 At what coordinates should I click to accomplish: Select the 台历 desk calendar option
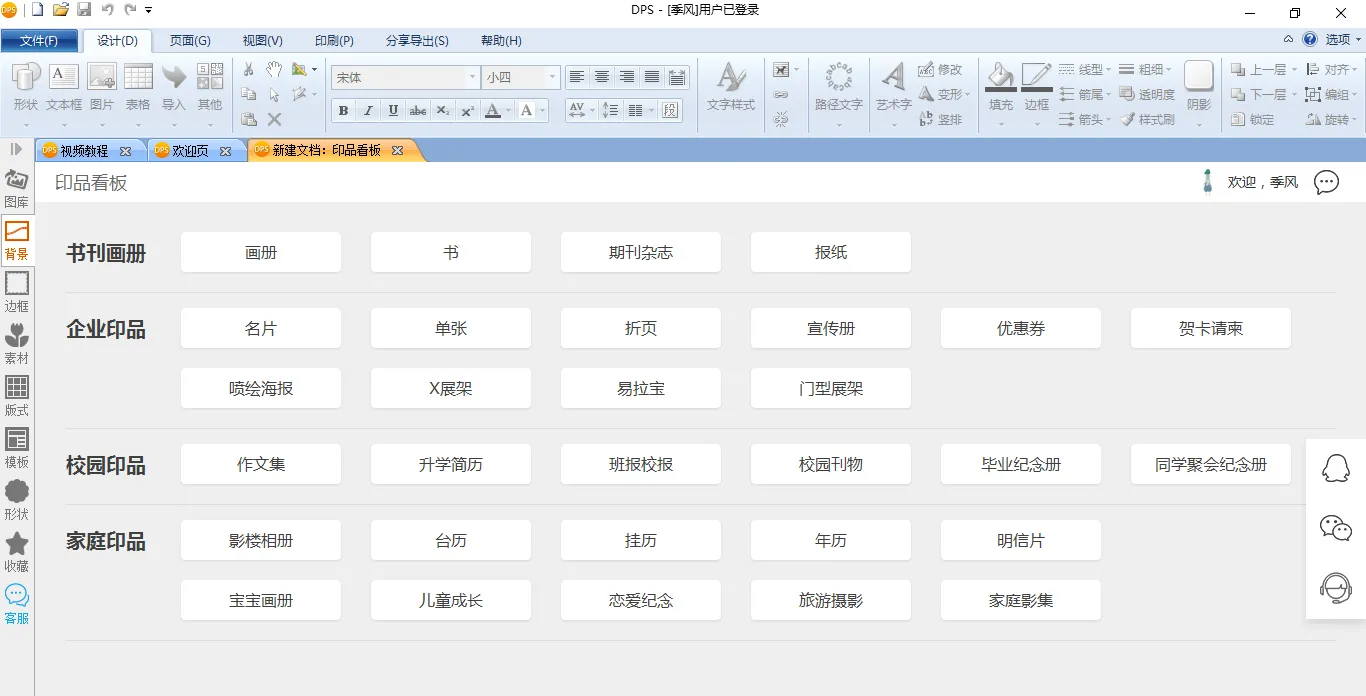pos(451,540)
